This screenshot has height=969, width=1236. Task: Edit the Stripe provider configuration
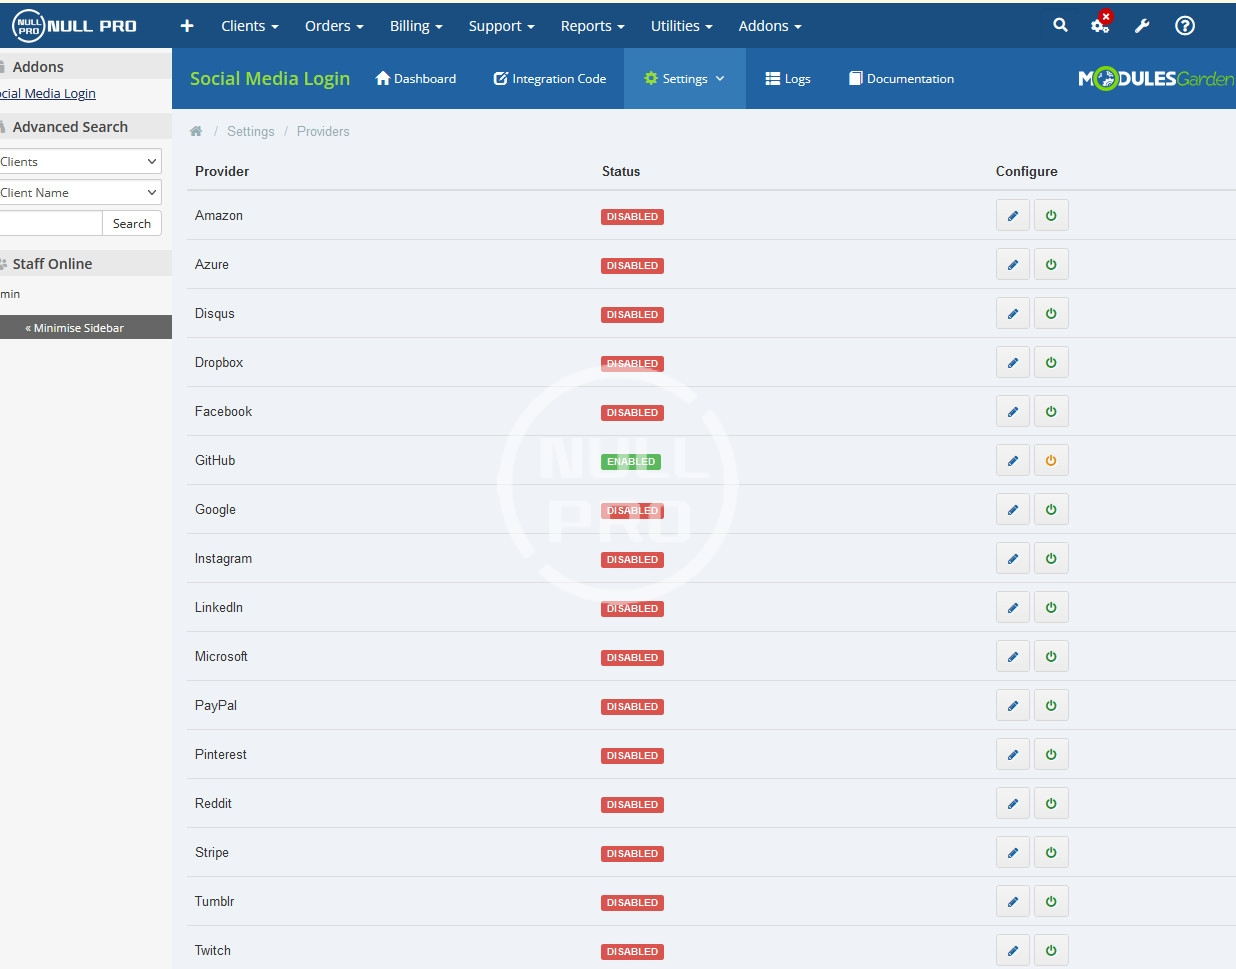click(1013, 853)
